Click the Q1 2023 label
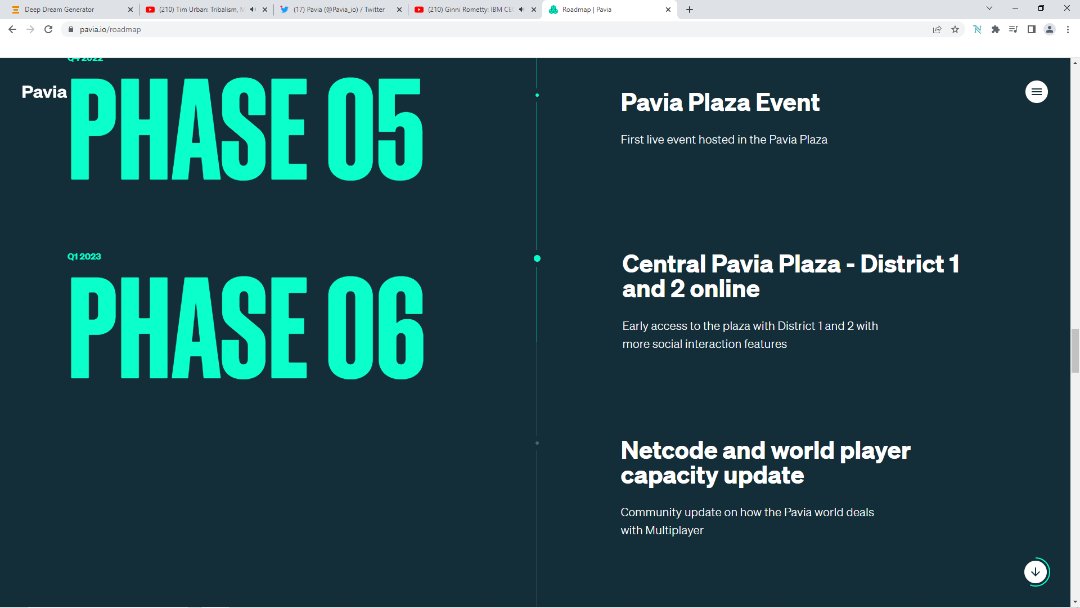This screenshot has height=608, width=1080. pos(84,256)
